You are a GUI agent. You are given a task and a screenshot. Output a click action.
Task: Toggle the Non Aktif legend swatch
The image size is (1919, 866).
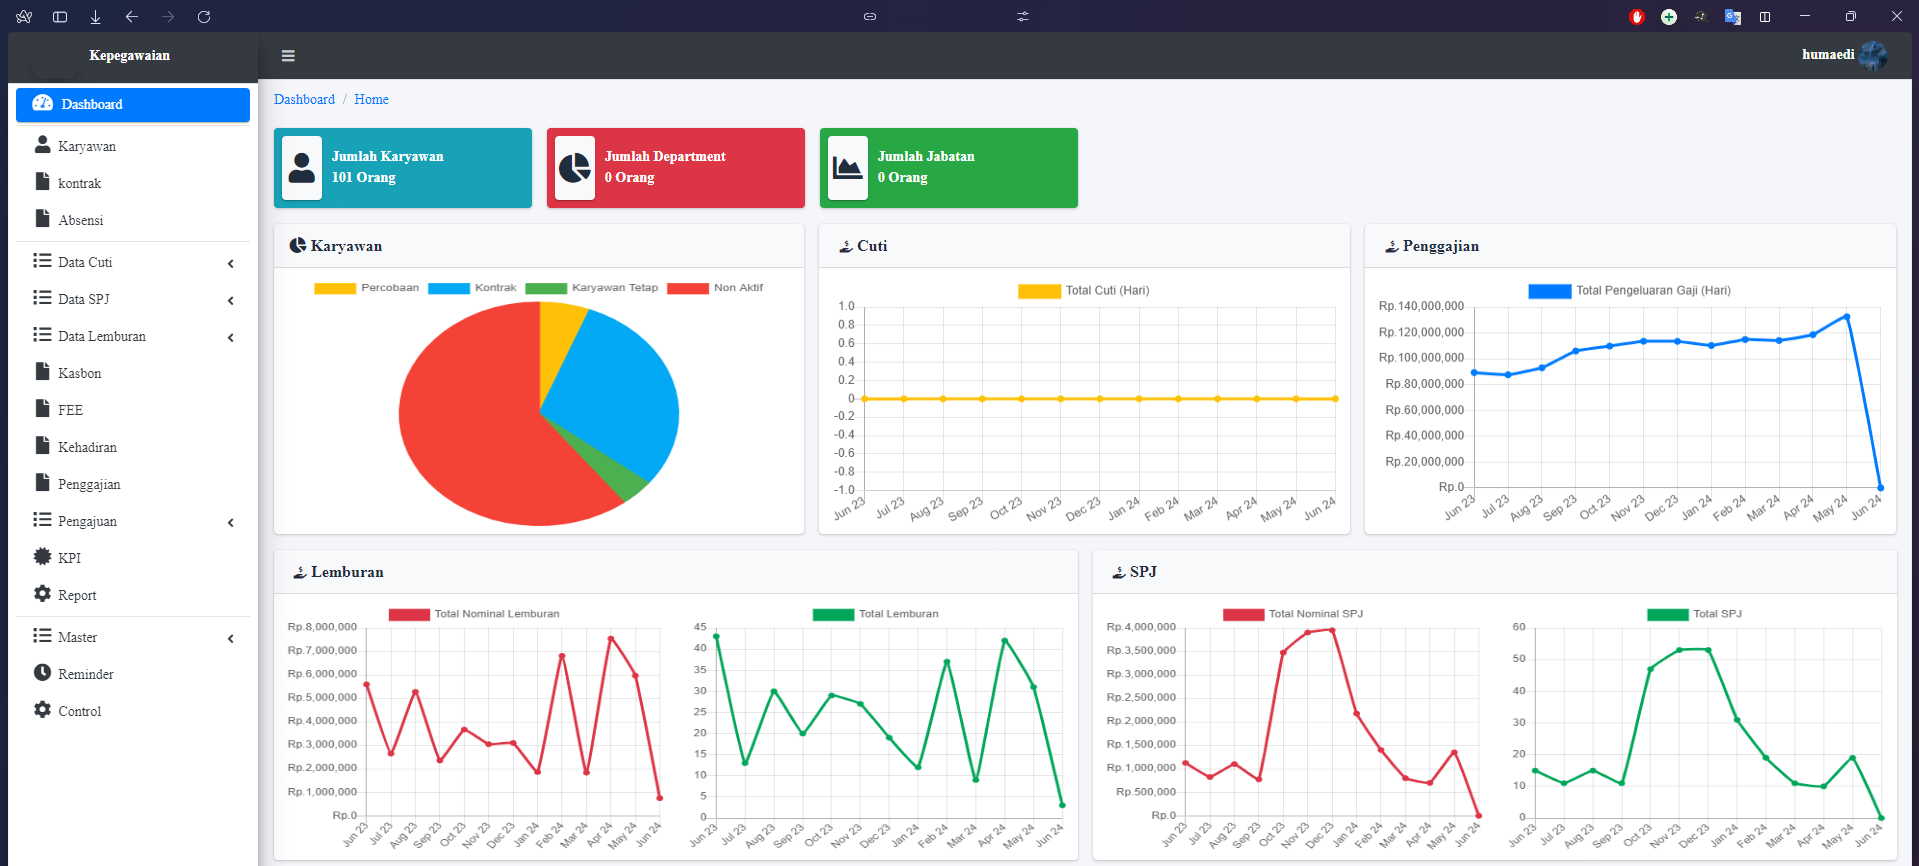[x=688, y=288]
